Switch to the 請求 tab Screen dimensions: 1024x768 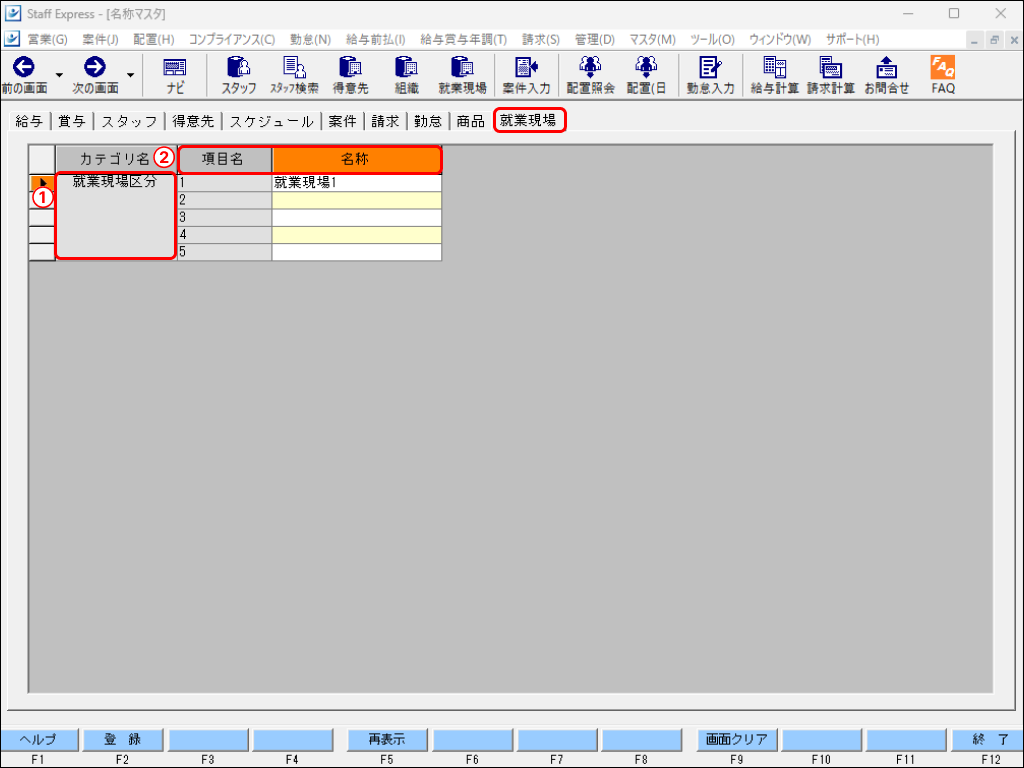coord(385,121)
